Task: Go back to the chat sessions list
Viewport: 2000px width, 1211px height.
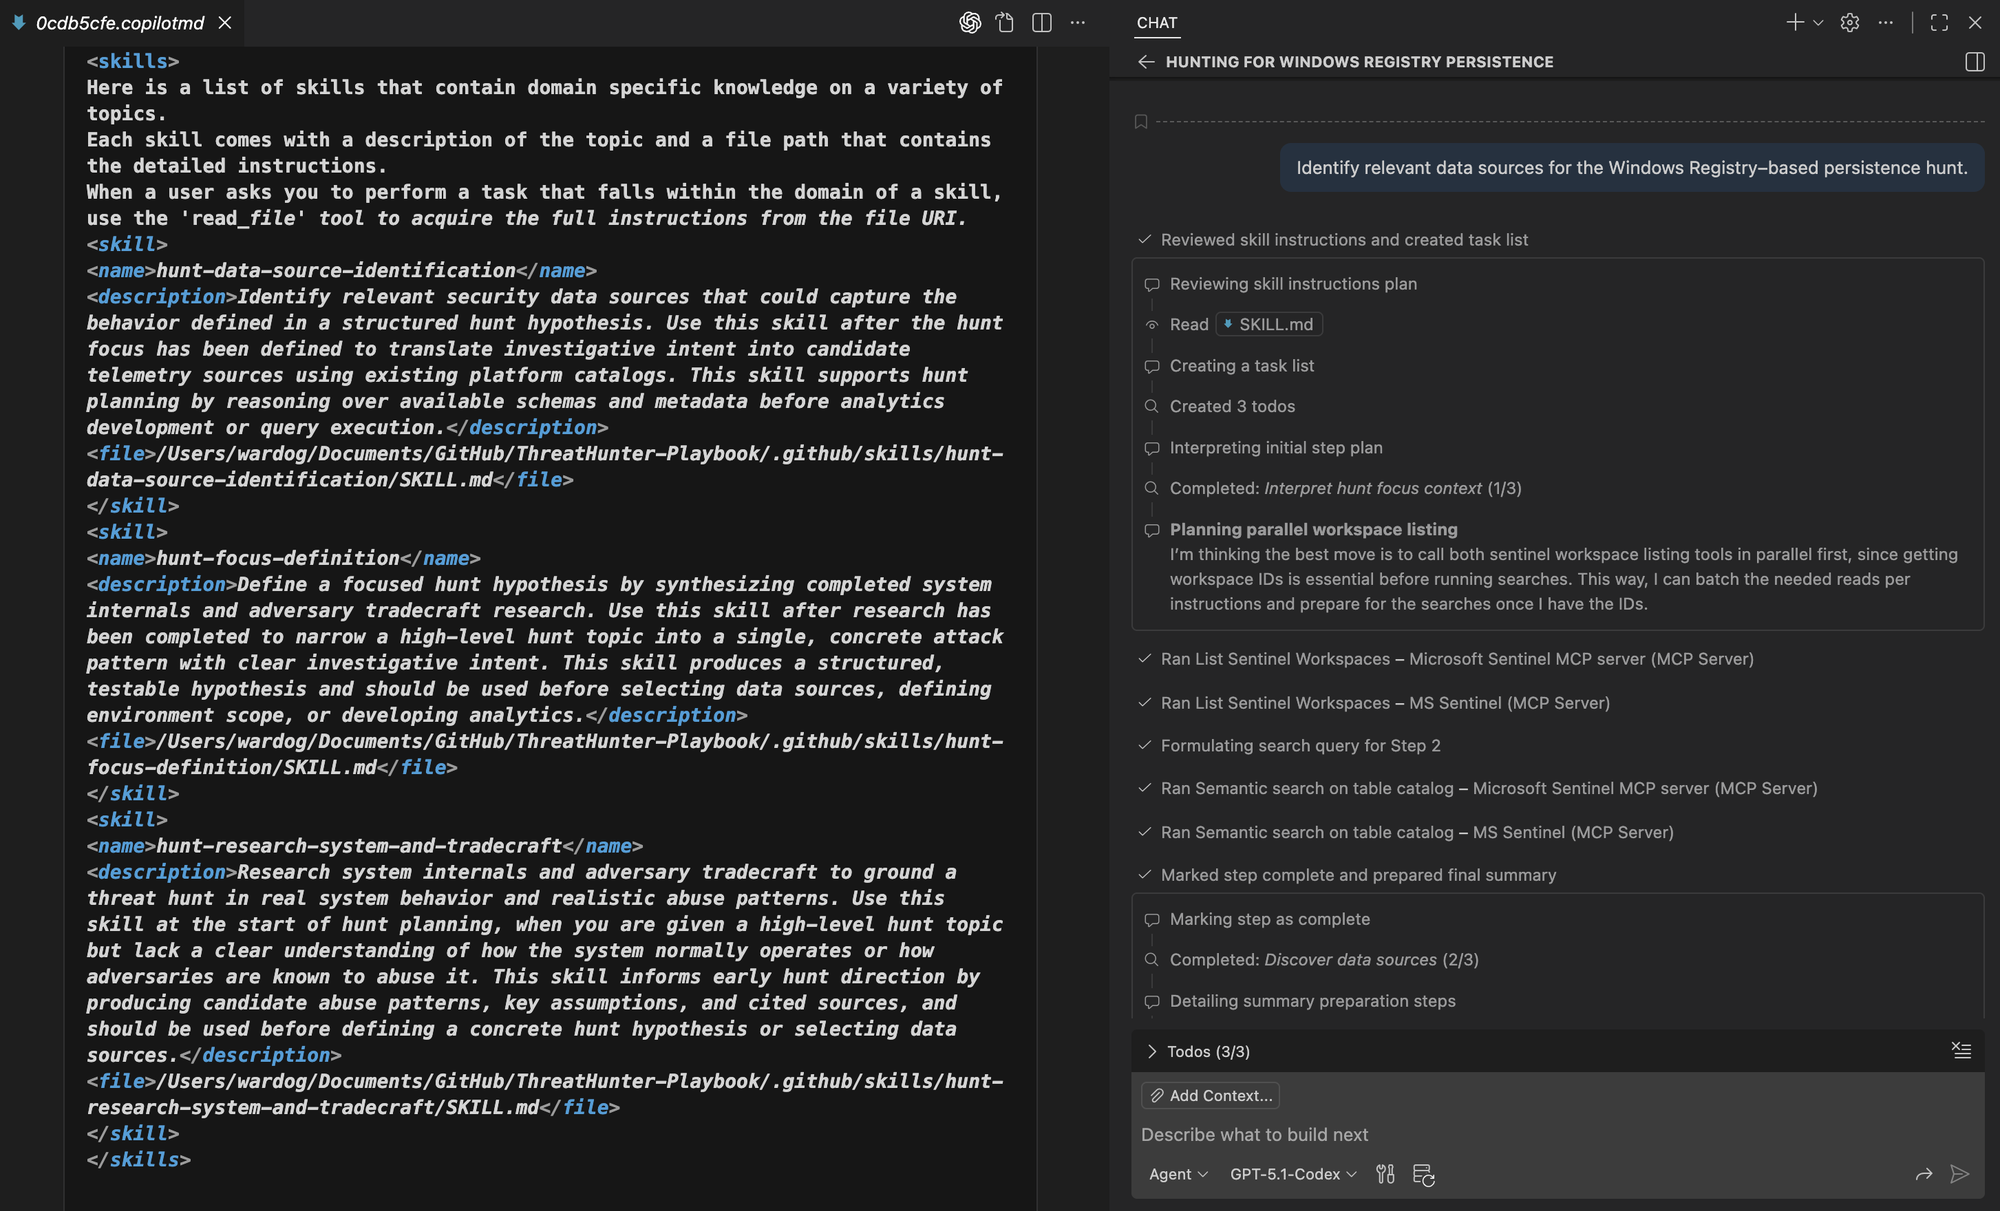Action: 1146,62
